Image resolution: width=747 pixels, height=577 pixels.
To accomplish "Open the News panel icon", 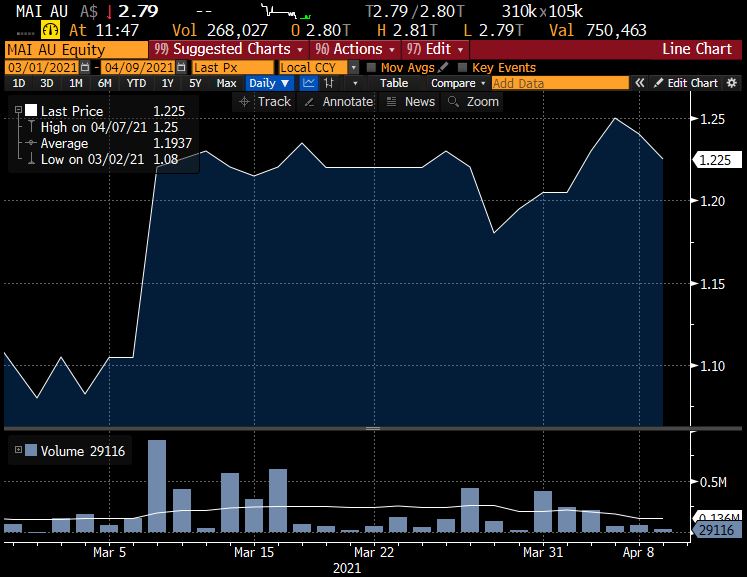I will click(392, 101).
